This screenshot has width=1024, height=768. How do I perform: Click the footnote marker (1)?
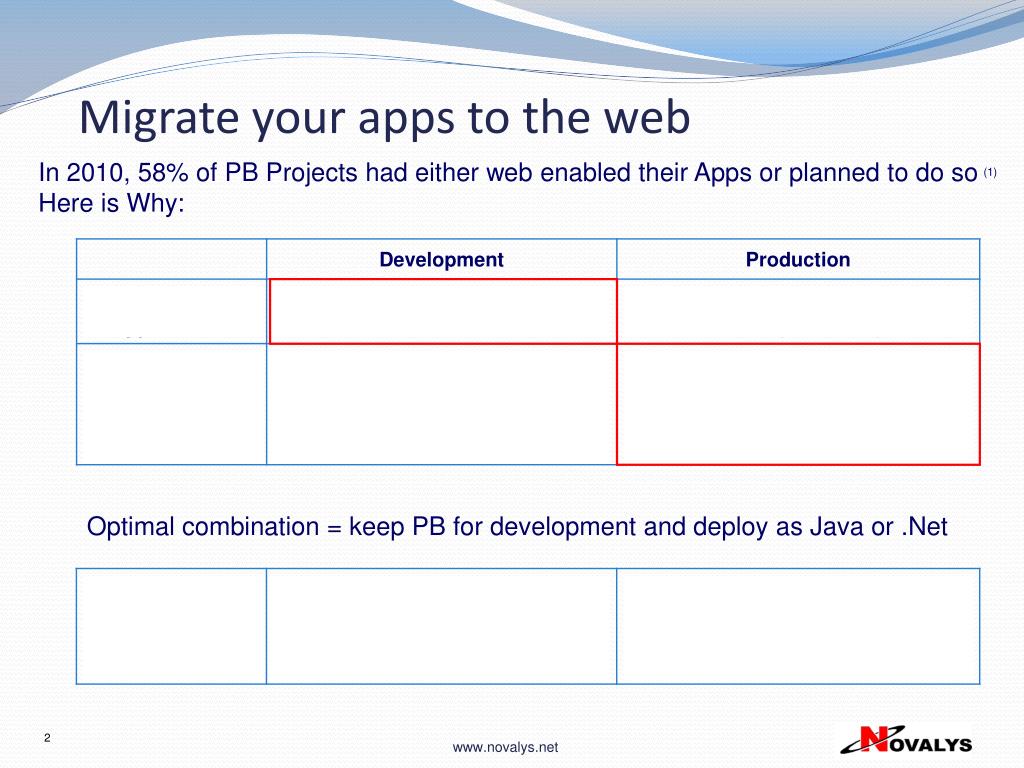(x=990, y=172)
